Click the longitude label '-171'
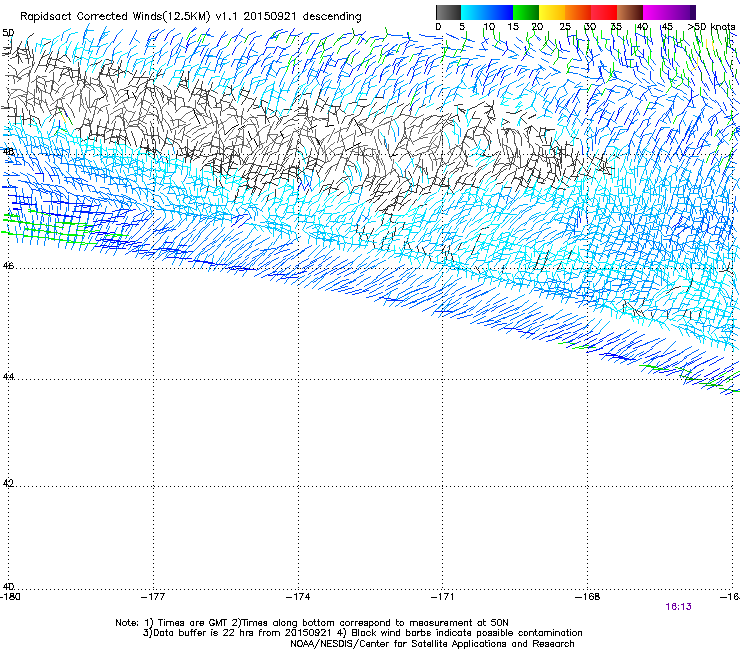Screen dimensions: 740x650 pos(443,597)
